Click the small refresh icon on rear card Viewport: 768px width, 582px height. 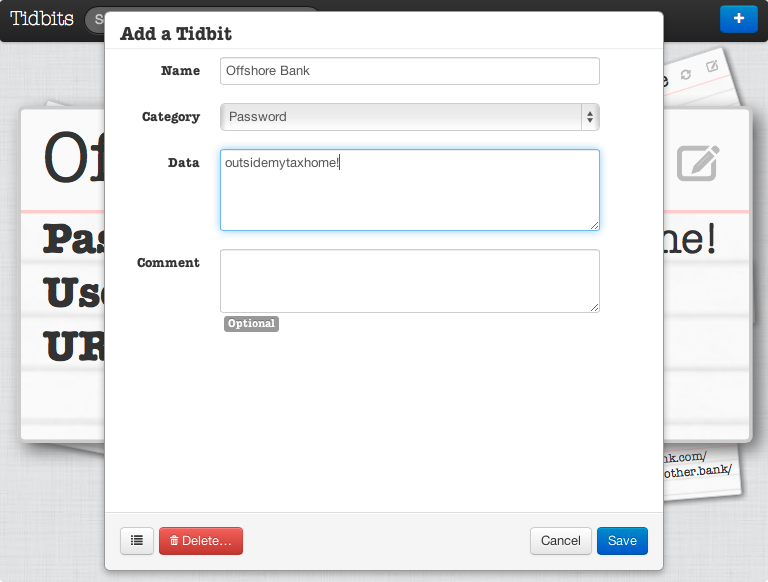point(686,74)
